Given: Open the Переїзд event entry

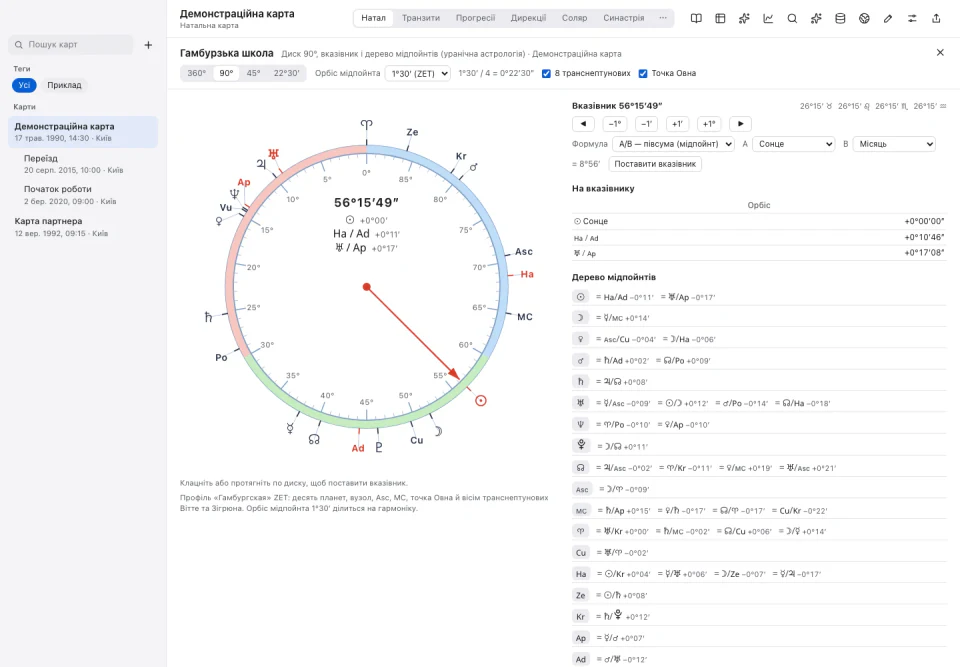Looking at the screenshot, I should click(x=83, y=164).
